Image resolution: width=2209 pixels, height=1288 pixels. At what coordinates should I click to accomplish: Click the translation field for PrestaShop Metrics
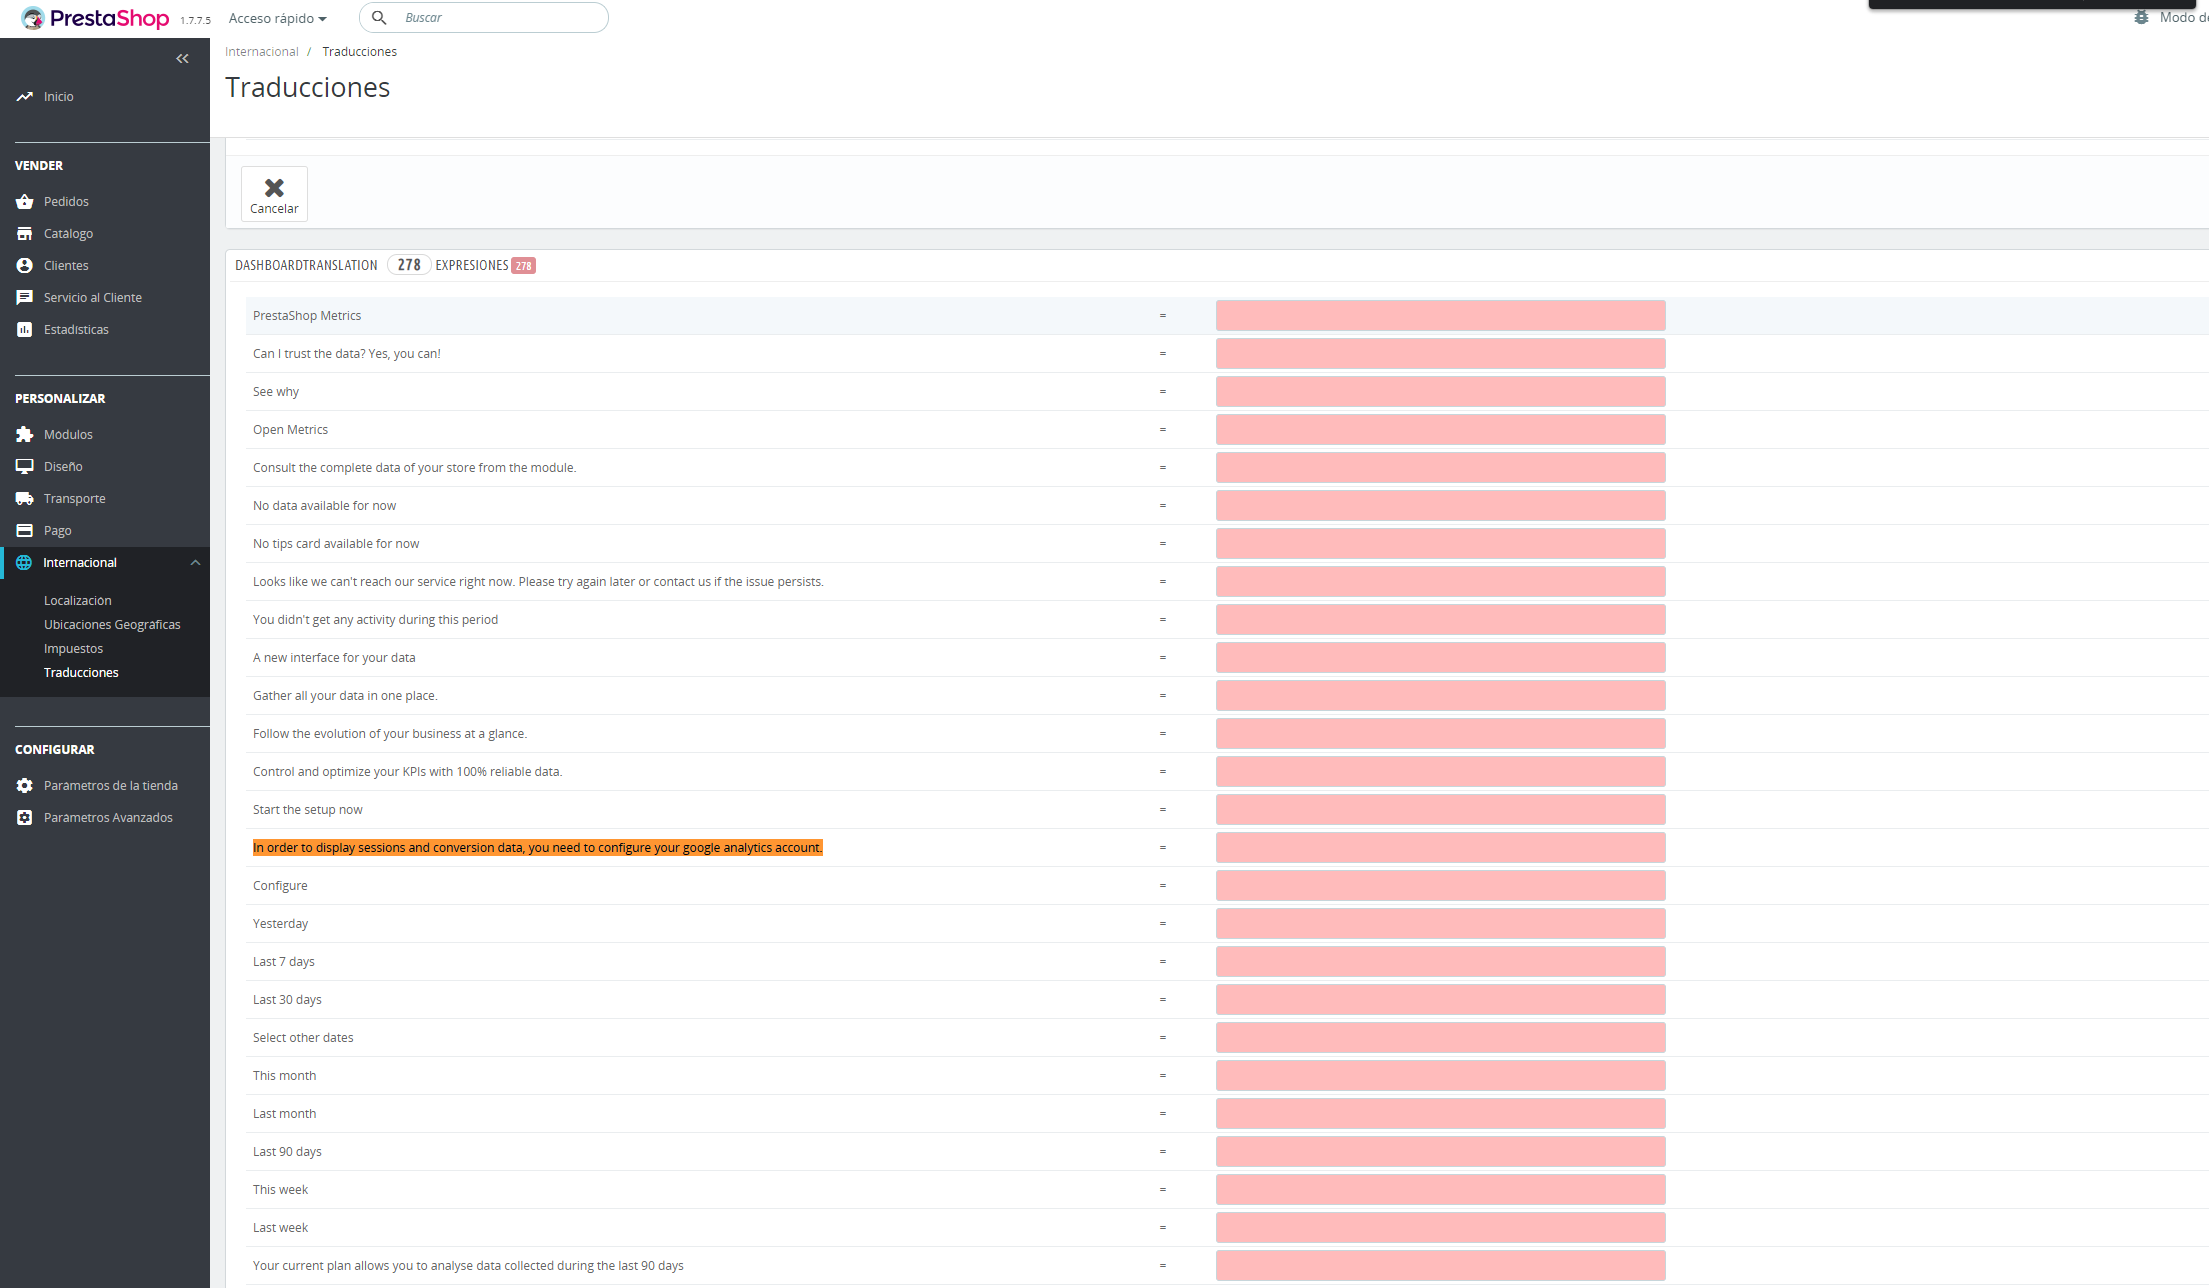coord(1439,315)
